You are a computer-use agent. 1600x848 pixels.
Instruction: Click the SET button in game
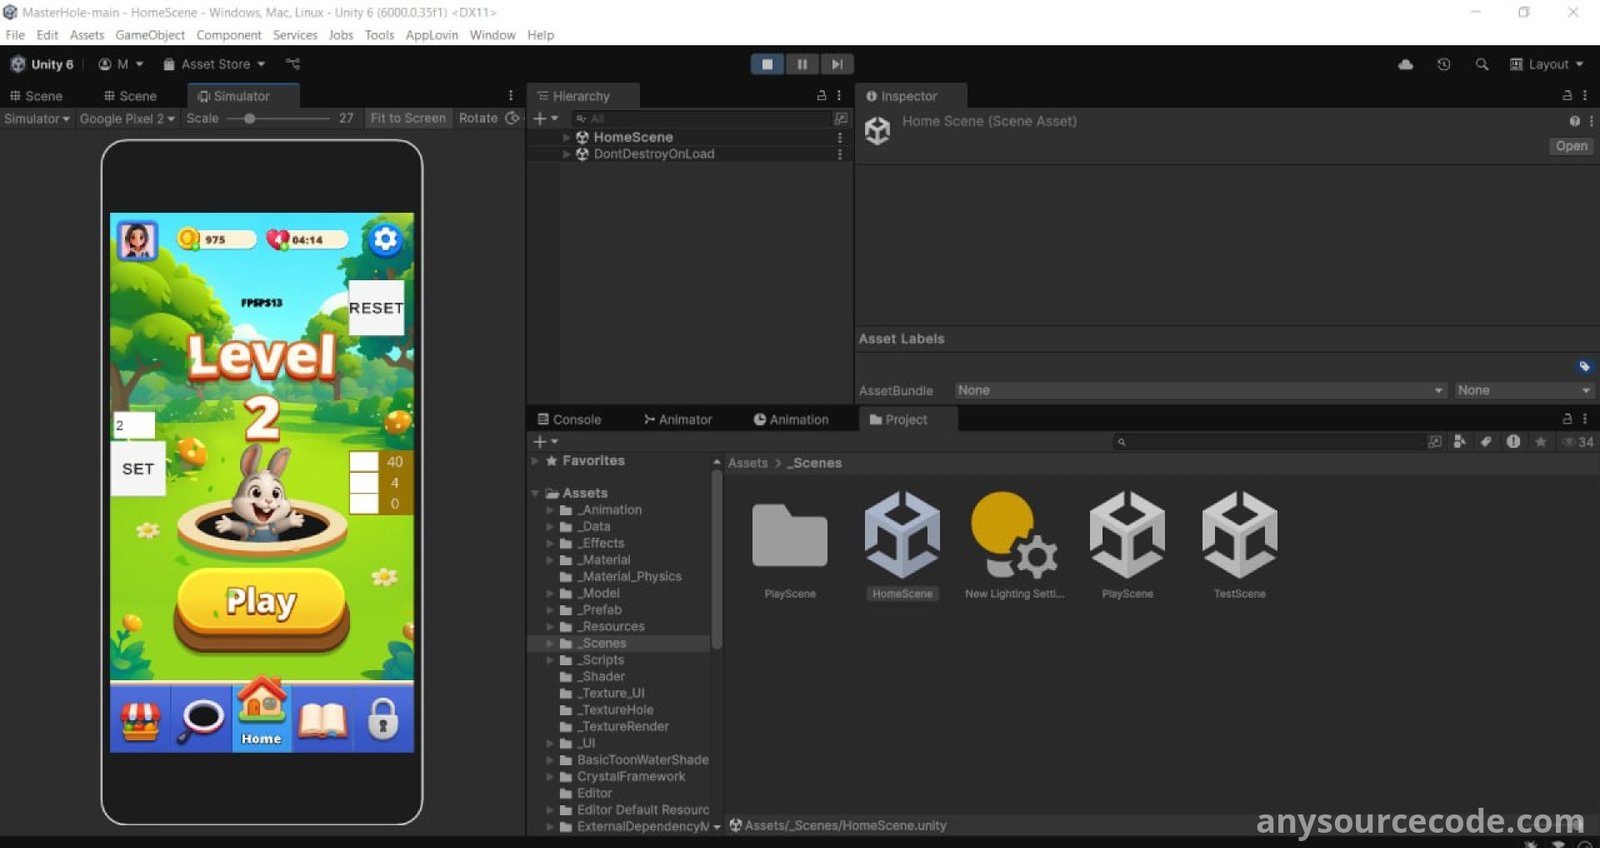[138, 469]
